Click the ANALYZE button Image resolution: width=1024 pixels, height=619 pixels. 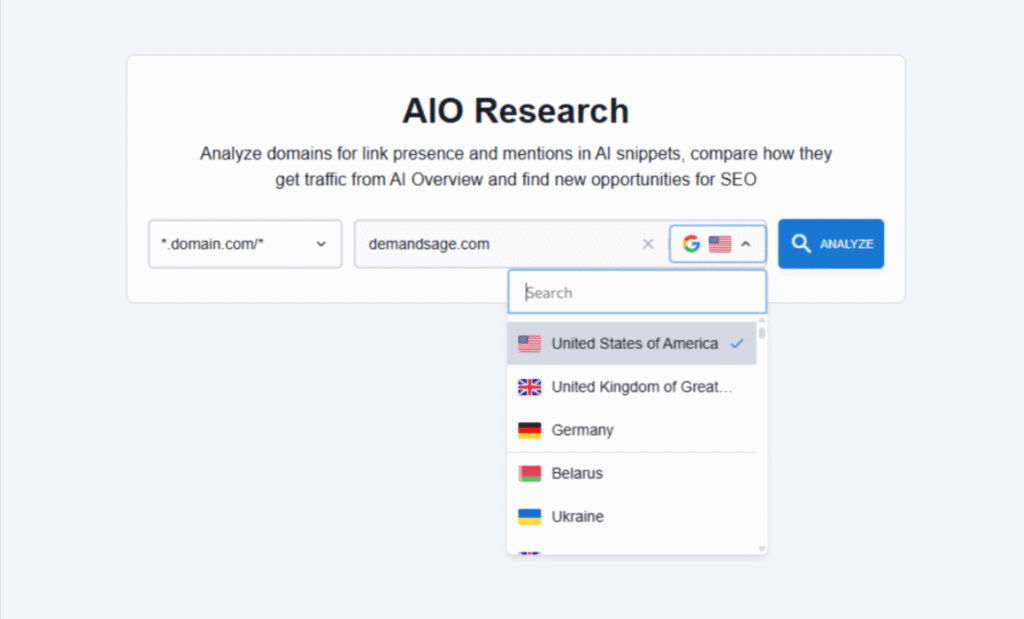pos(831,244)
